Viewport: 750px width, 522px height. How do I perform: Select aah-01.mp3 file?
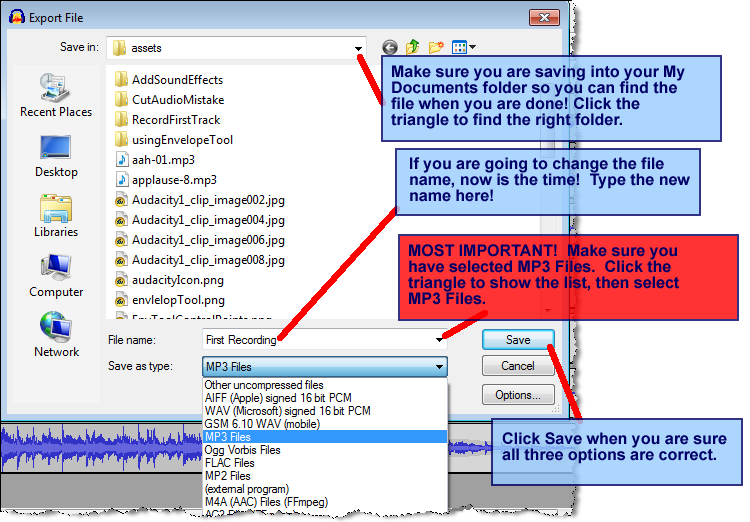click(155, 160)
